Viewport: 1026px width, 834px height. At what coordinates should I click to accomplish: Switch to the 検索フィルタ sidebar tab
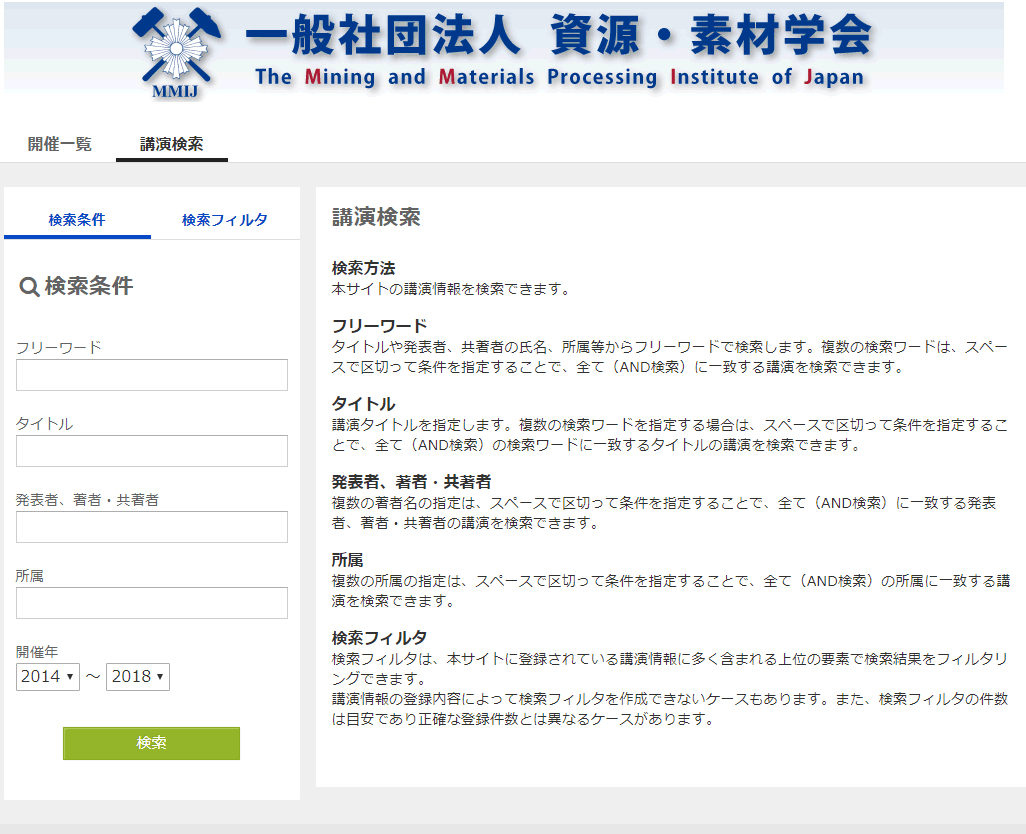click(225, 220)
